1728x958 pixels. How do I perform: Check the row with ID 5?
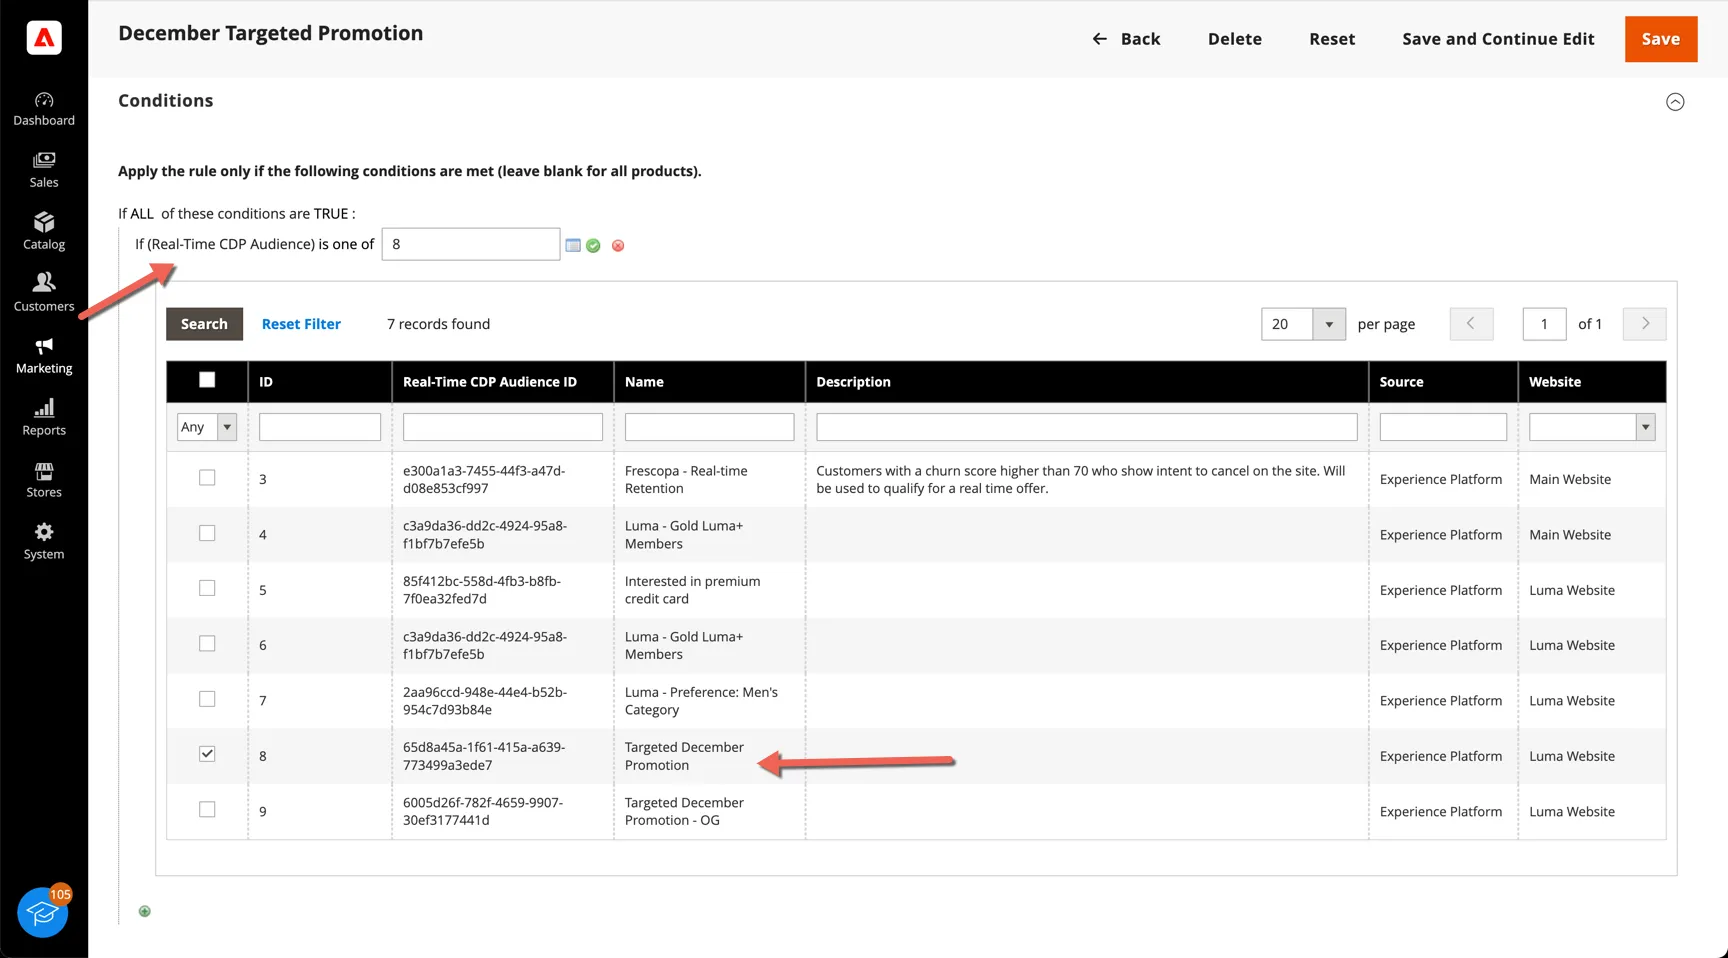tap(207, 588)
